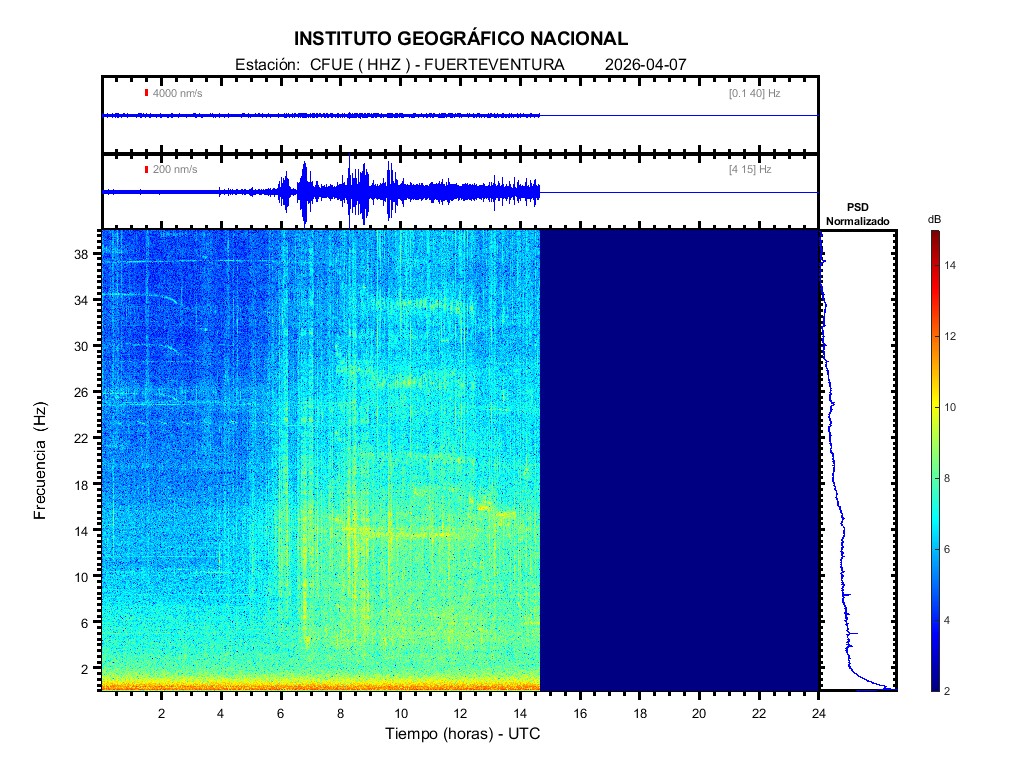Click the 14 tick on the time axis
The image size is (1024, 768).
[520, 713]
